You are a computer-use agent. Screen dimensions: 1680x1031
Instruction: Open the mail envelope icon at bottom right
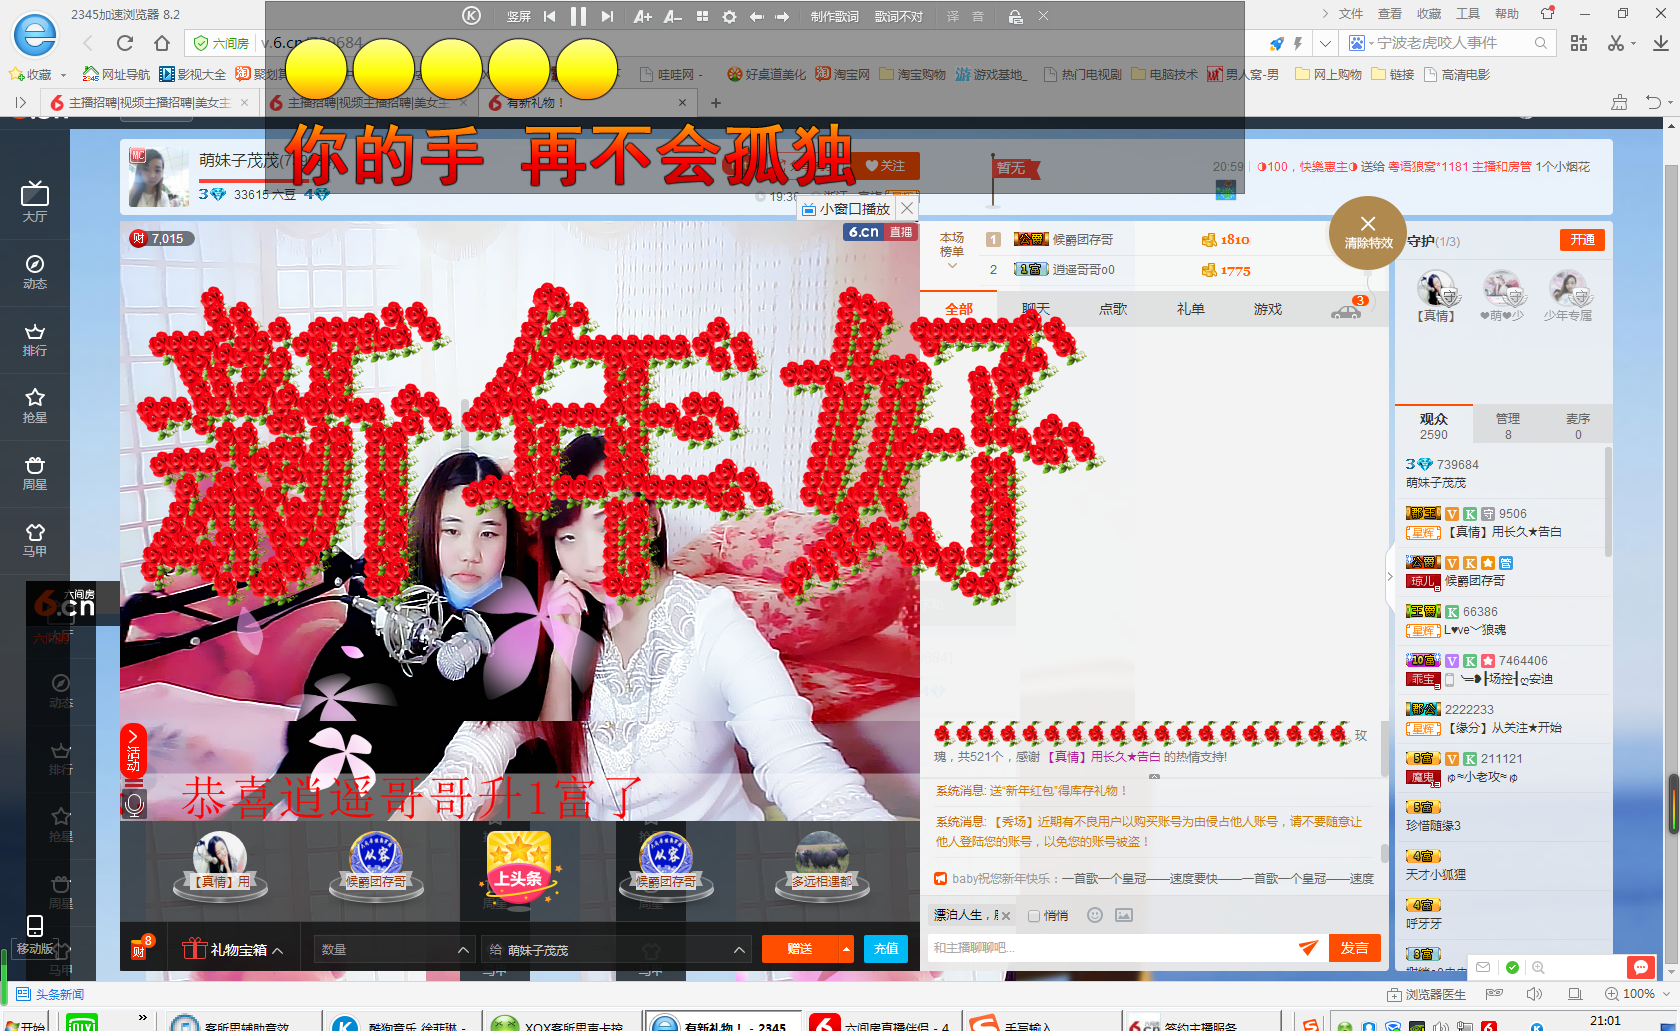(1483, 967)
